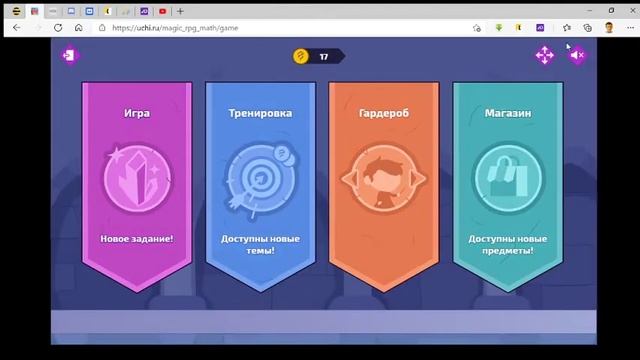Open the browser home page icon
The image size is (640, 360).
click(78, 28)
